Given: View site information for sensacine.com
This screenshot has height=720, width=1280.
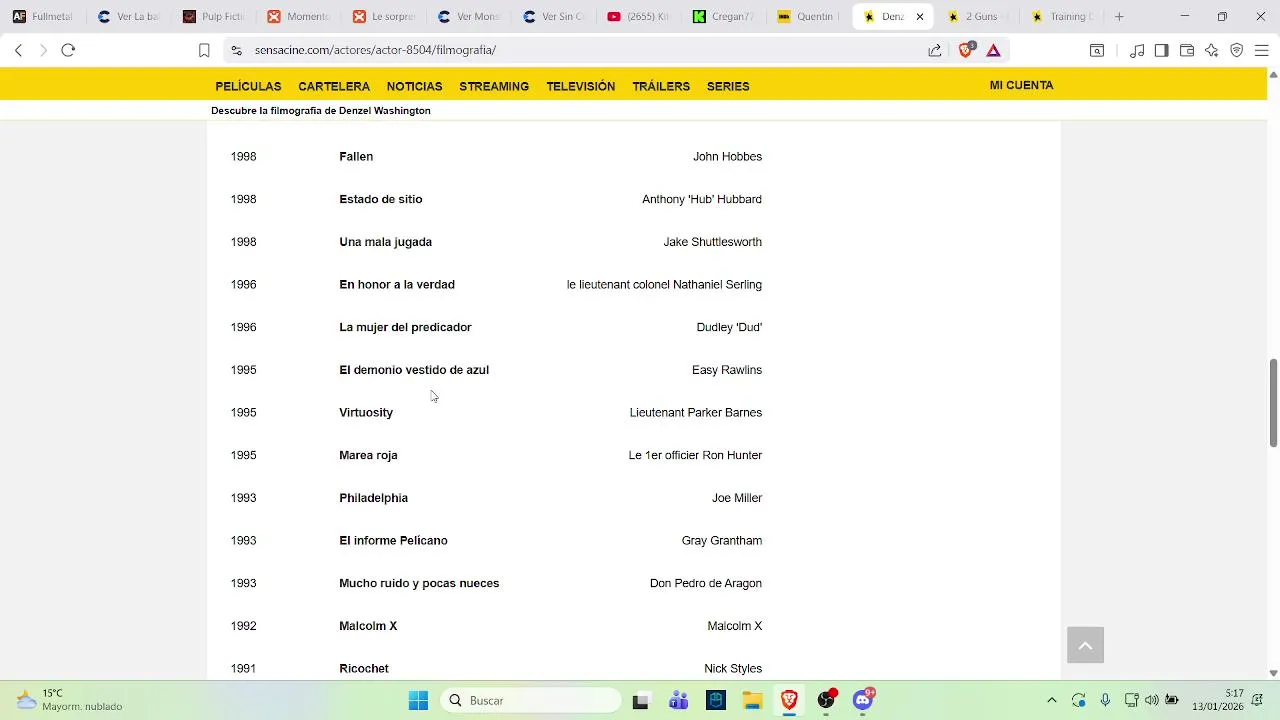Looking at the screenshot, I should (x=235, y=50).
